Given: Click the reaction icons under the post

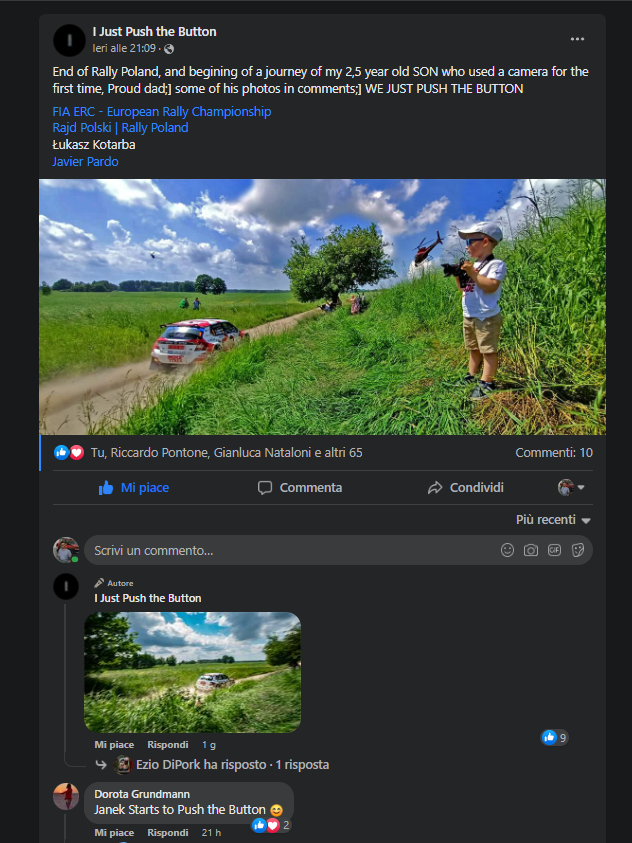Looking at the screenshot, I should click(69, 453).
